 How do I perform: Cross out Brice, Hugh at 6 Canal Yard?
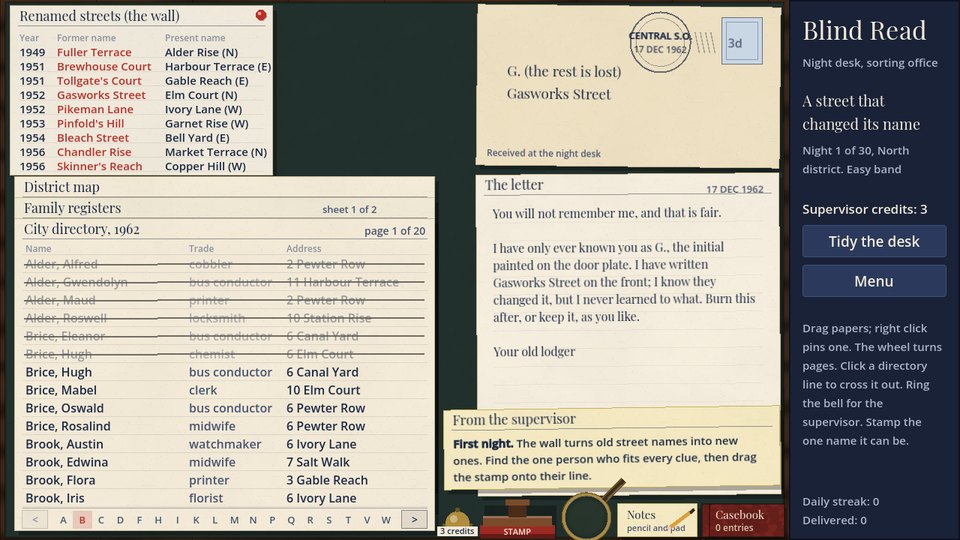225,372
